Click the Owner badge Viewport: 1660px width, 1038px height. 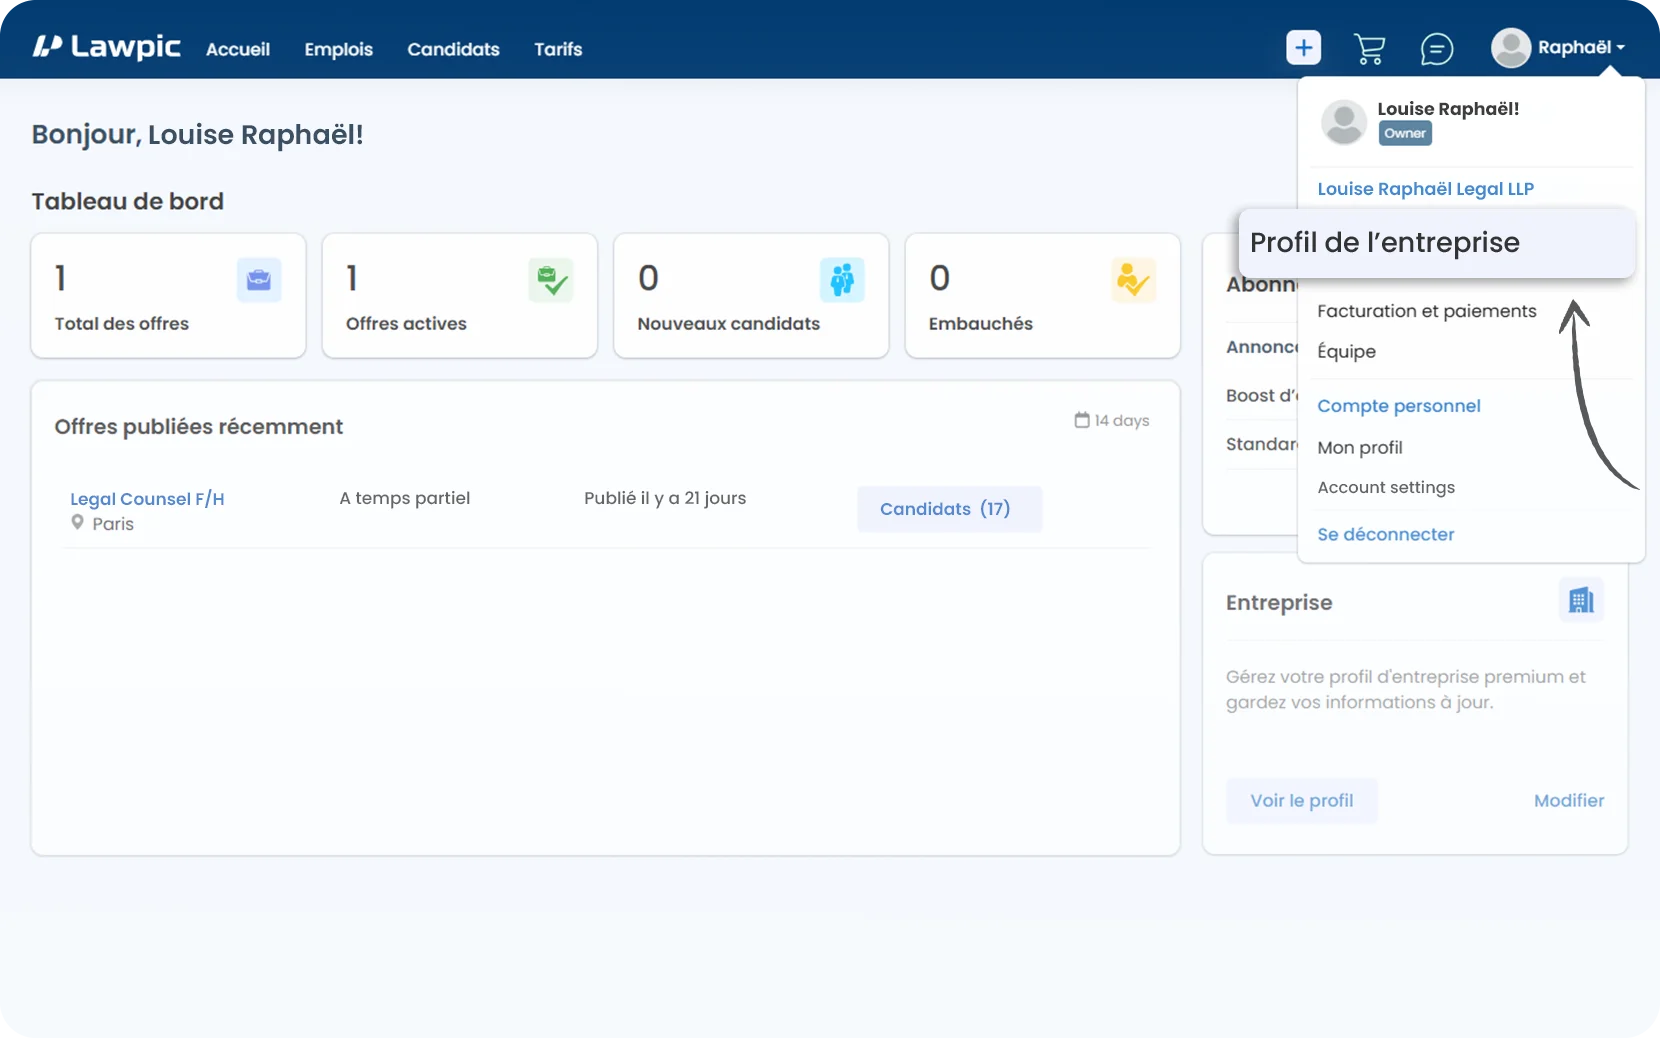pos(1405,133)
